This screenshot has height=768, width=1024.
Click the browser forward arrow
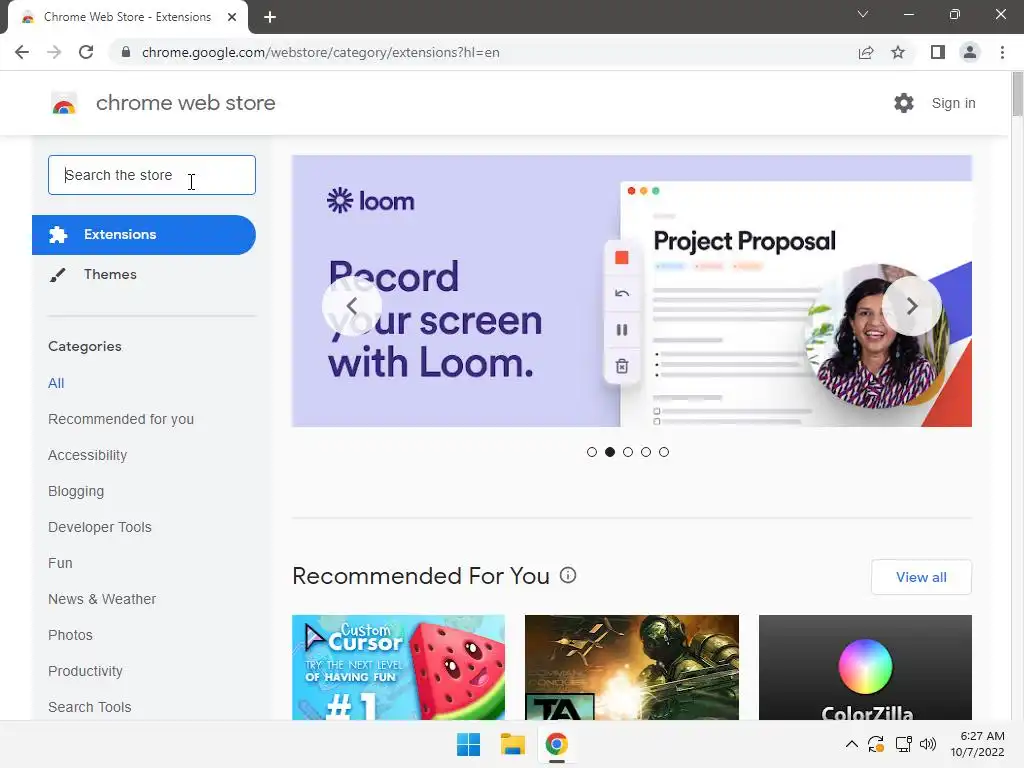pos(54,52)
